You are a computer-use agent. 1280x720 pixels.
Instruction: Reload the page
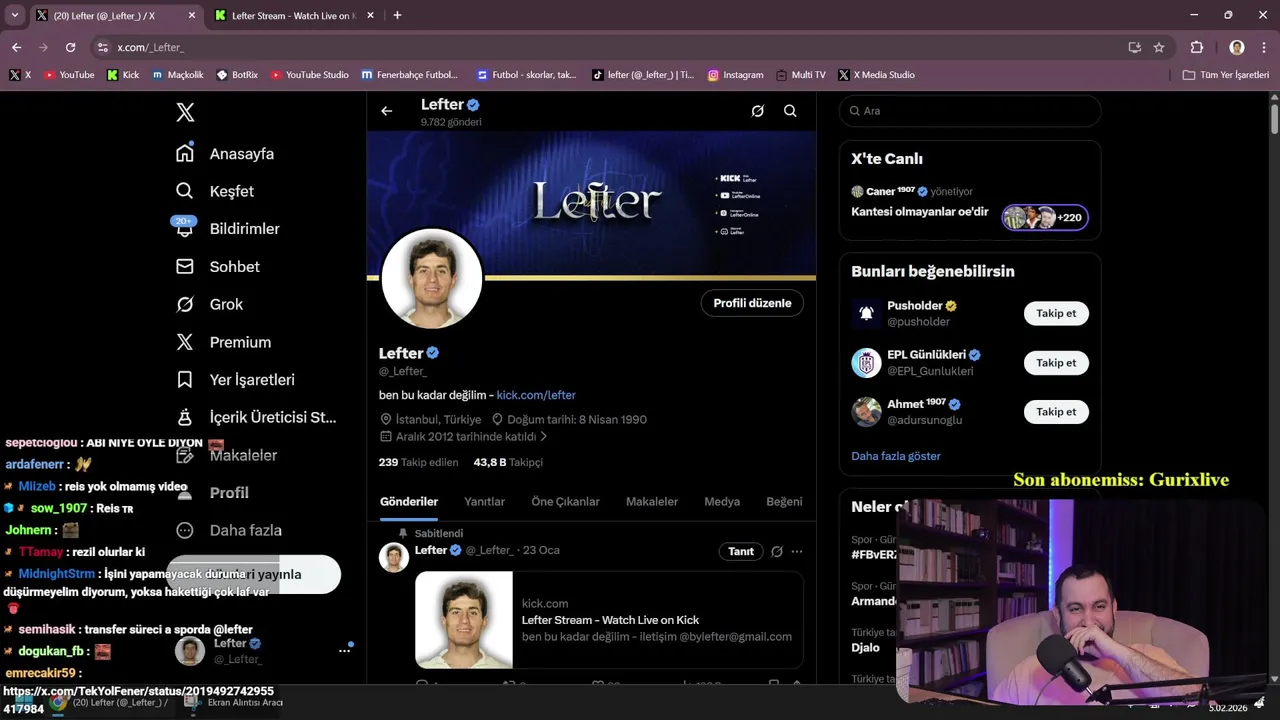click(70, 47)
